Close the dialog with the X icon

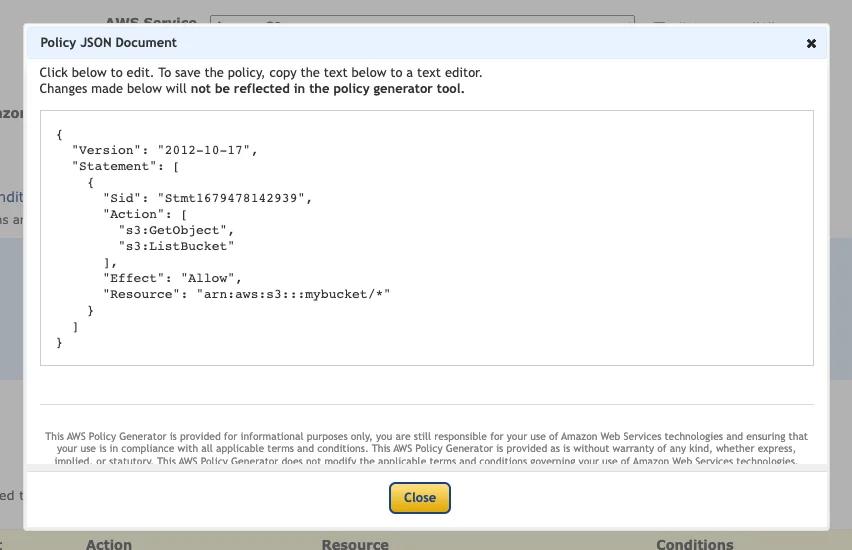tap(811, 43)
